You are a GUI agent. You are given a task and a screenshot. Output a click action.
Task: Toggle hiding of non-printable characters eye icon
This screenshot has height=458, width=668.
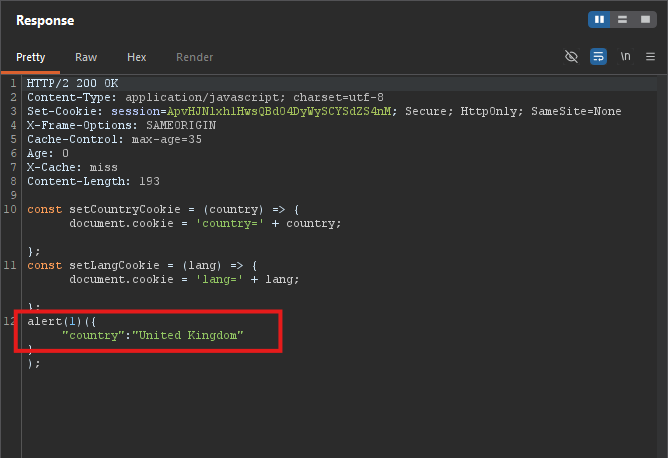coord(571,56)
